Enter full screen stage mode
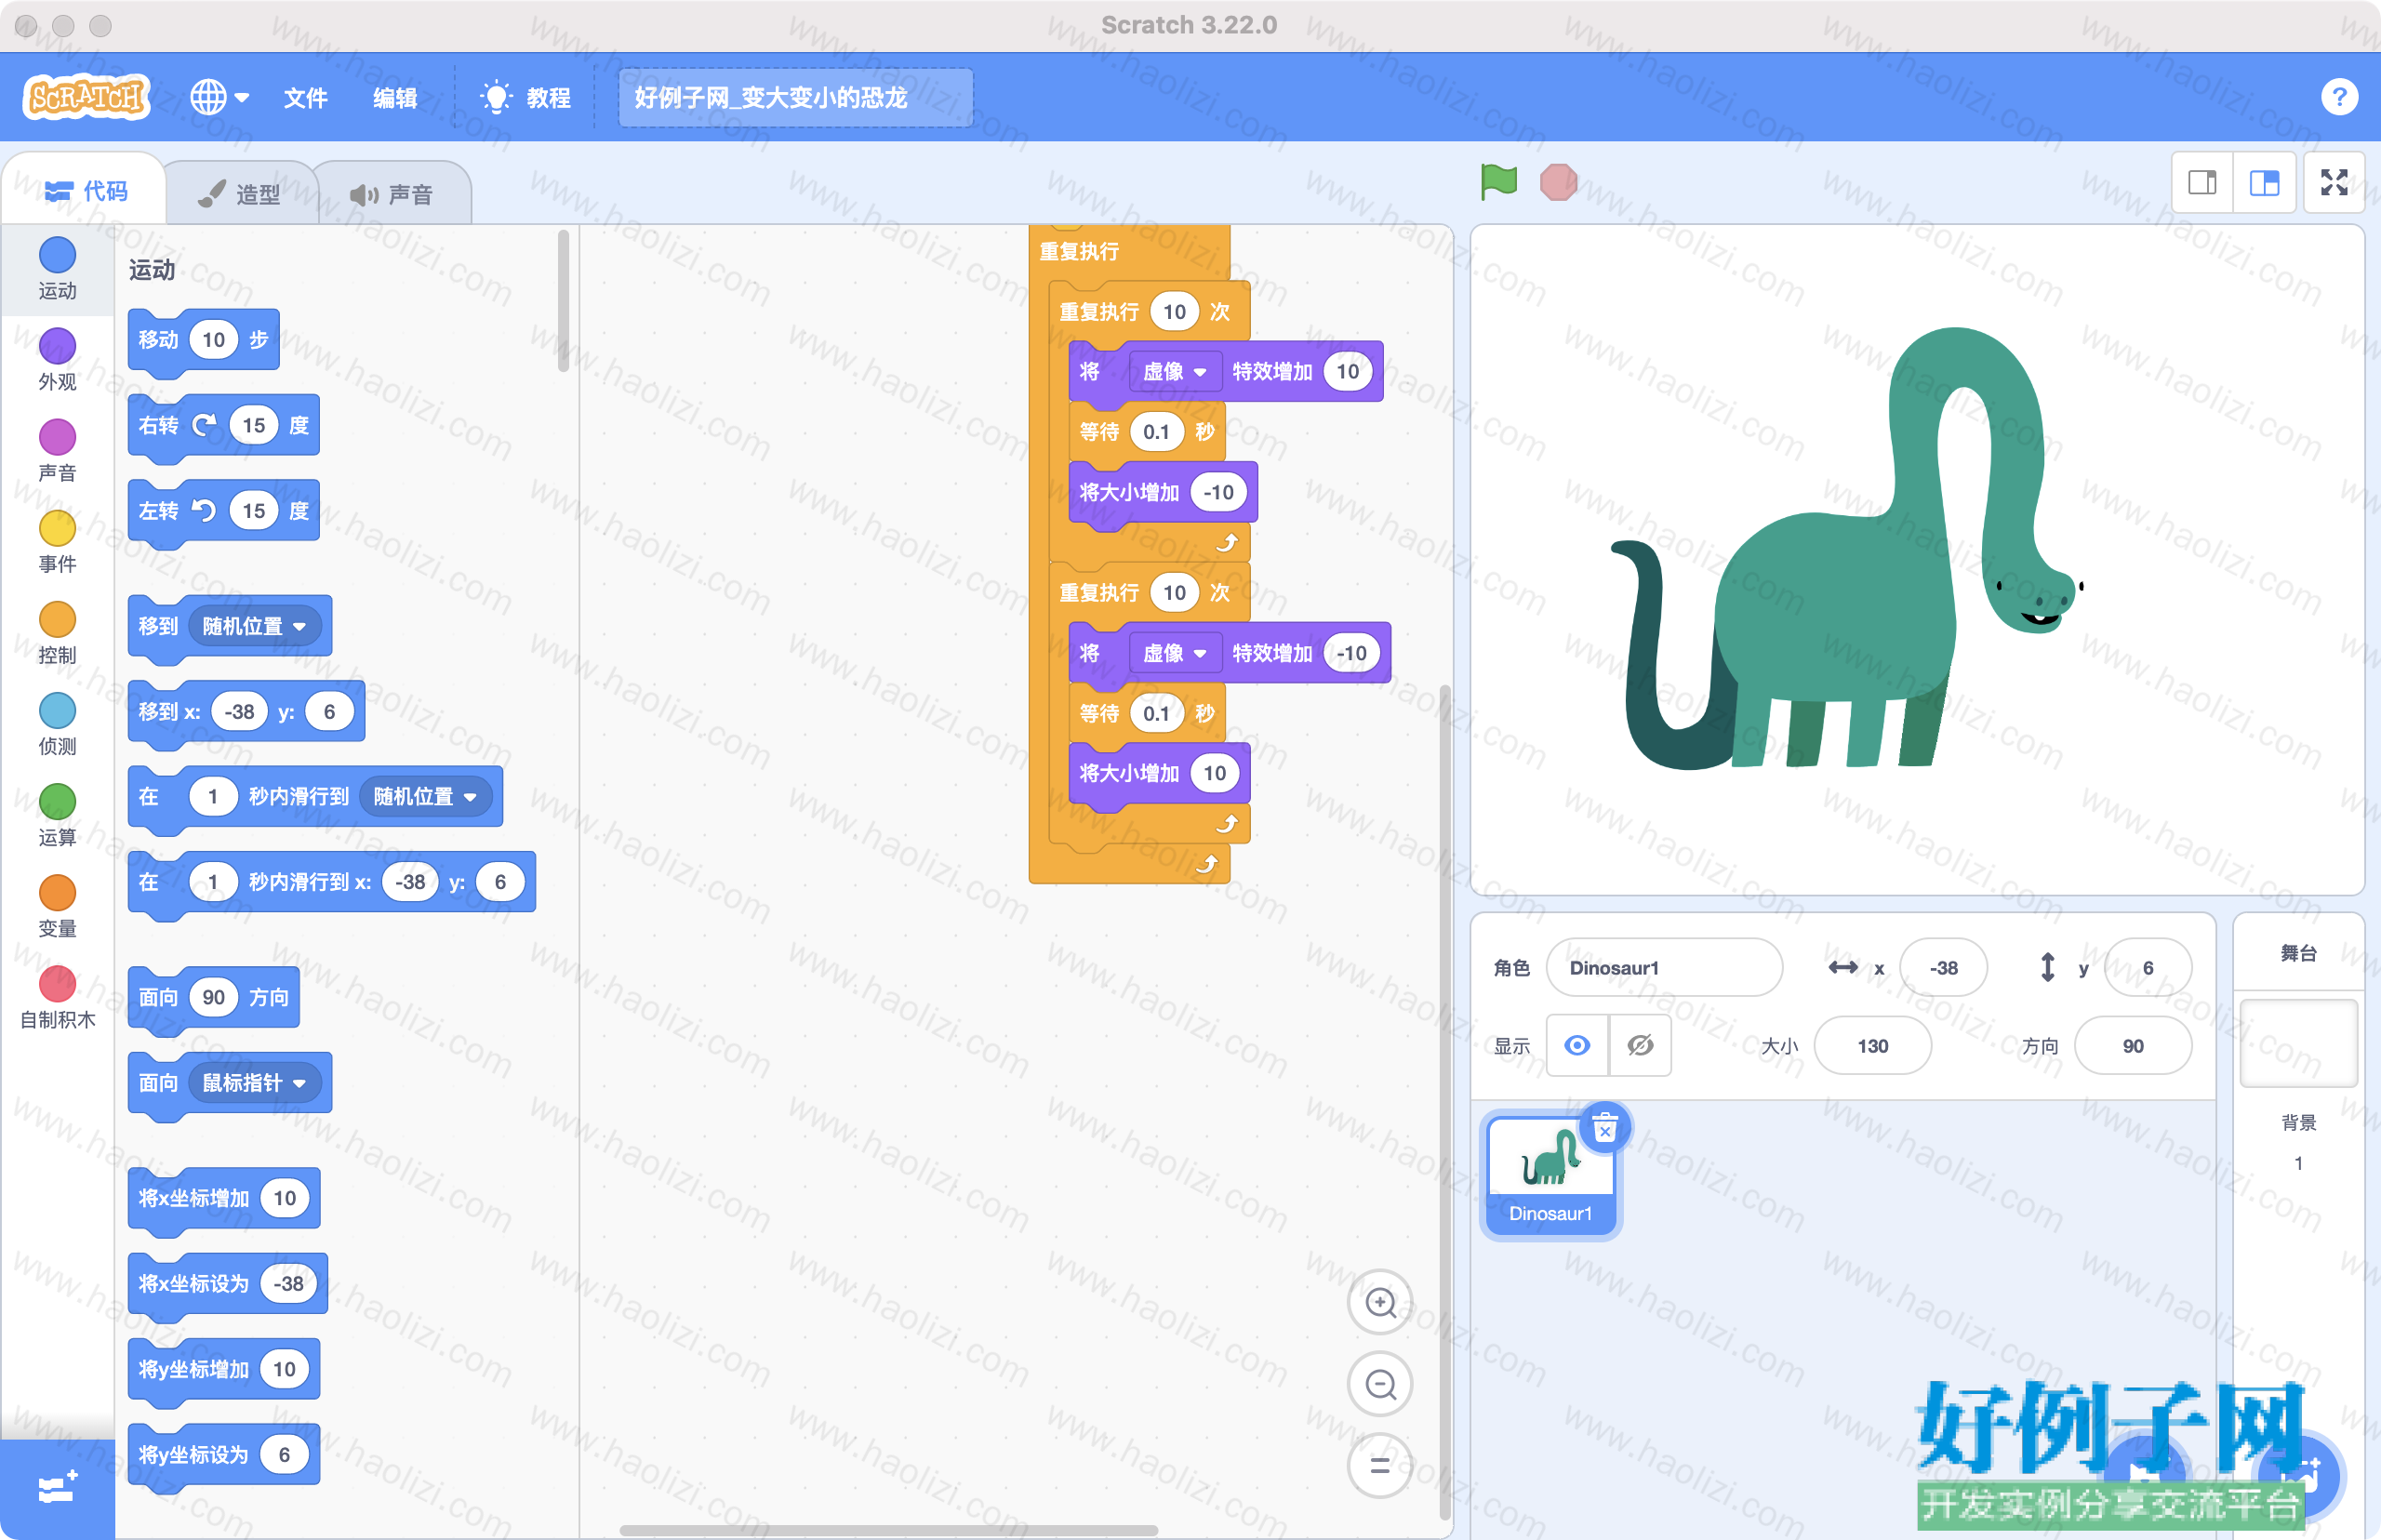This screenshot has height=1540, width=2381. [2334, 182]
